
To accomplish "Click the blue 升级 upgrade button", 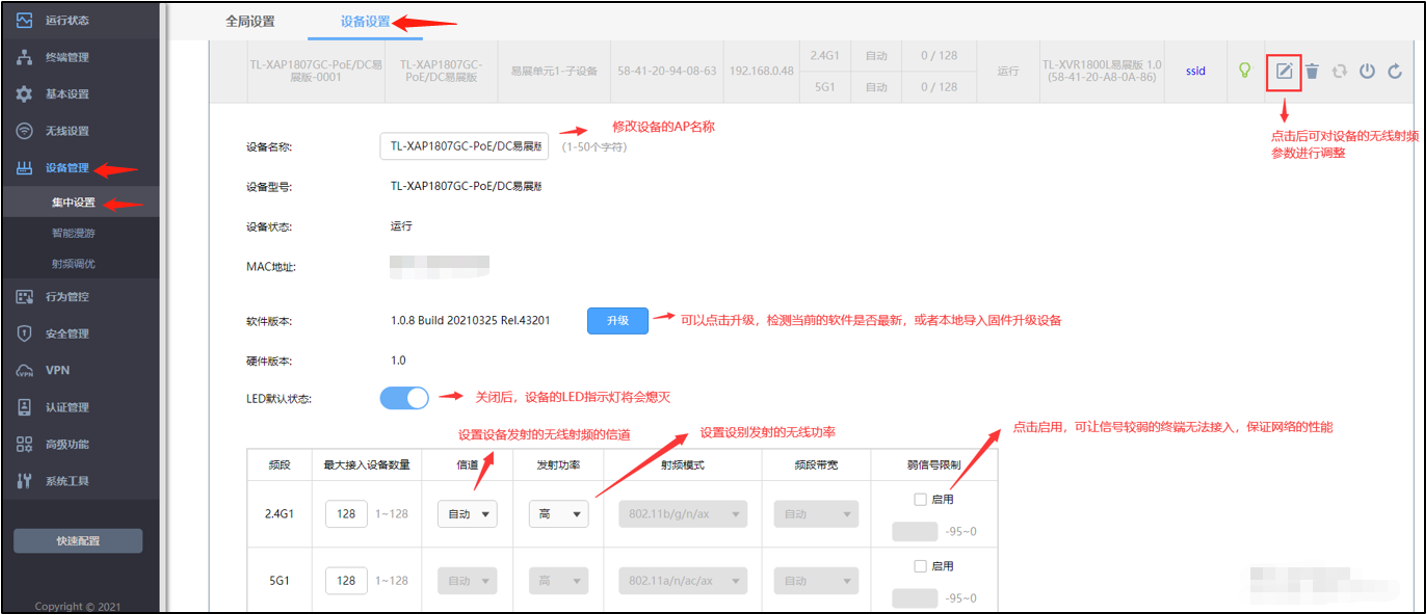I will tap(617, 321).
